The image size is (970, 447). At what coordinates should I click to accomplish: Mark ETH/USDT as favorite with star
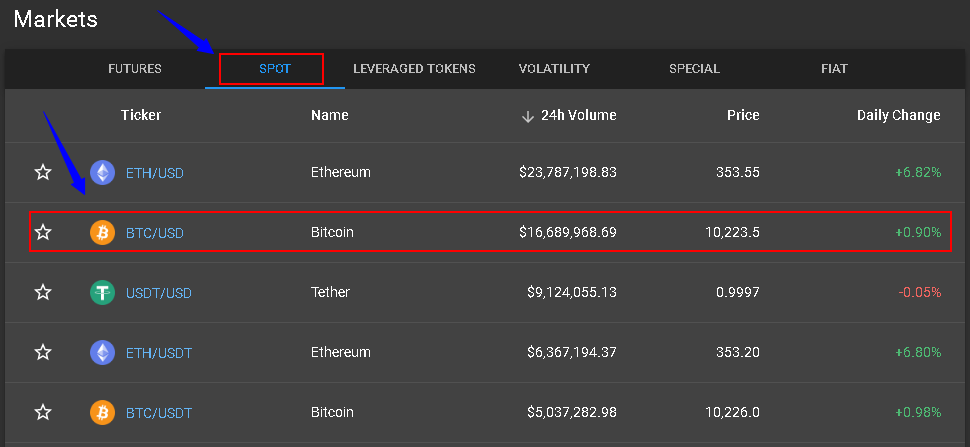(43, 352)
